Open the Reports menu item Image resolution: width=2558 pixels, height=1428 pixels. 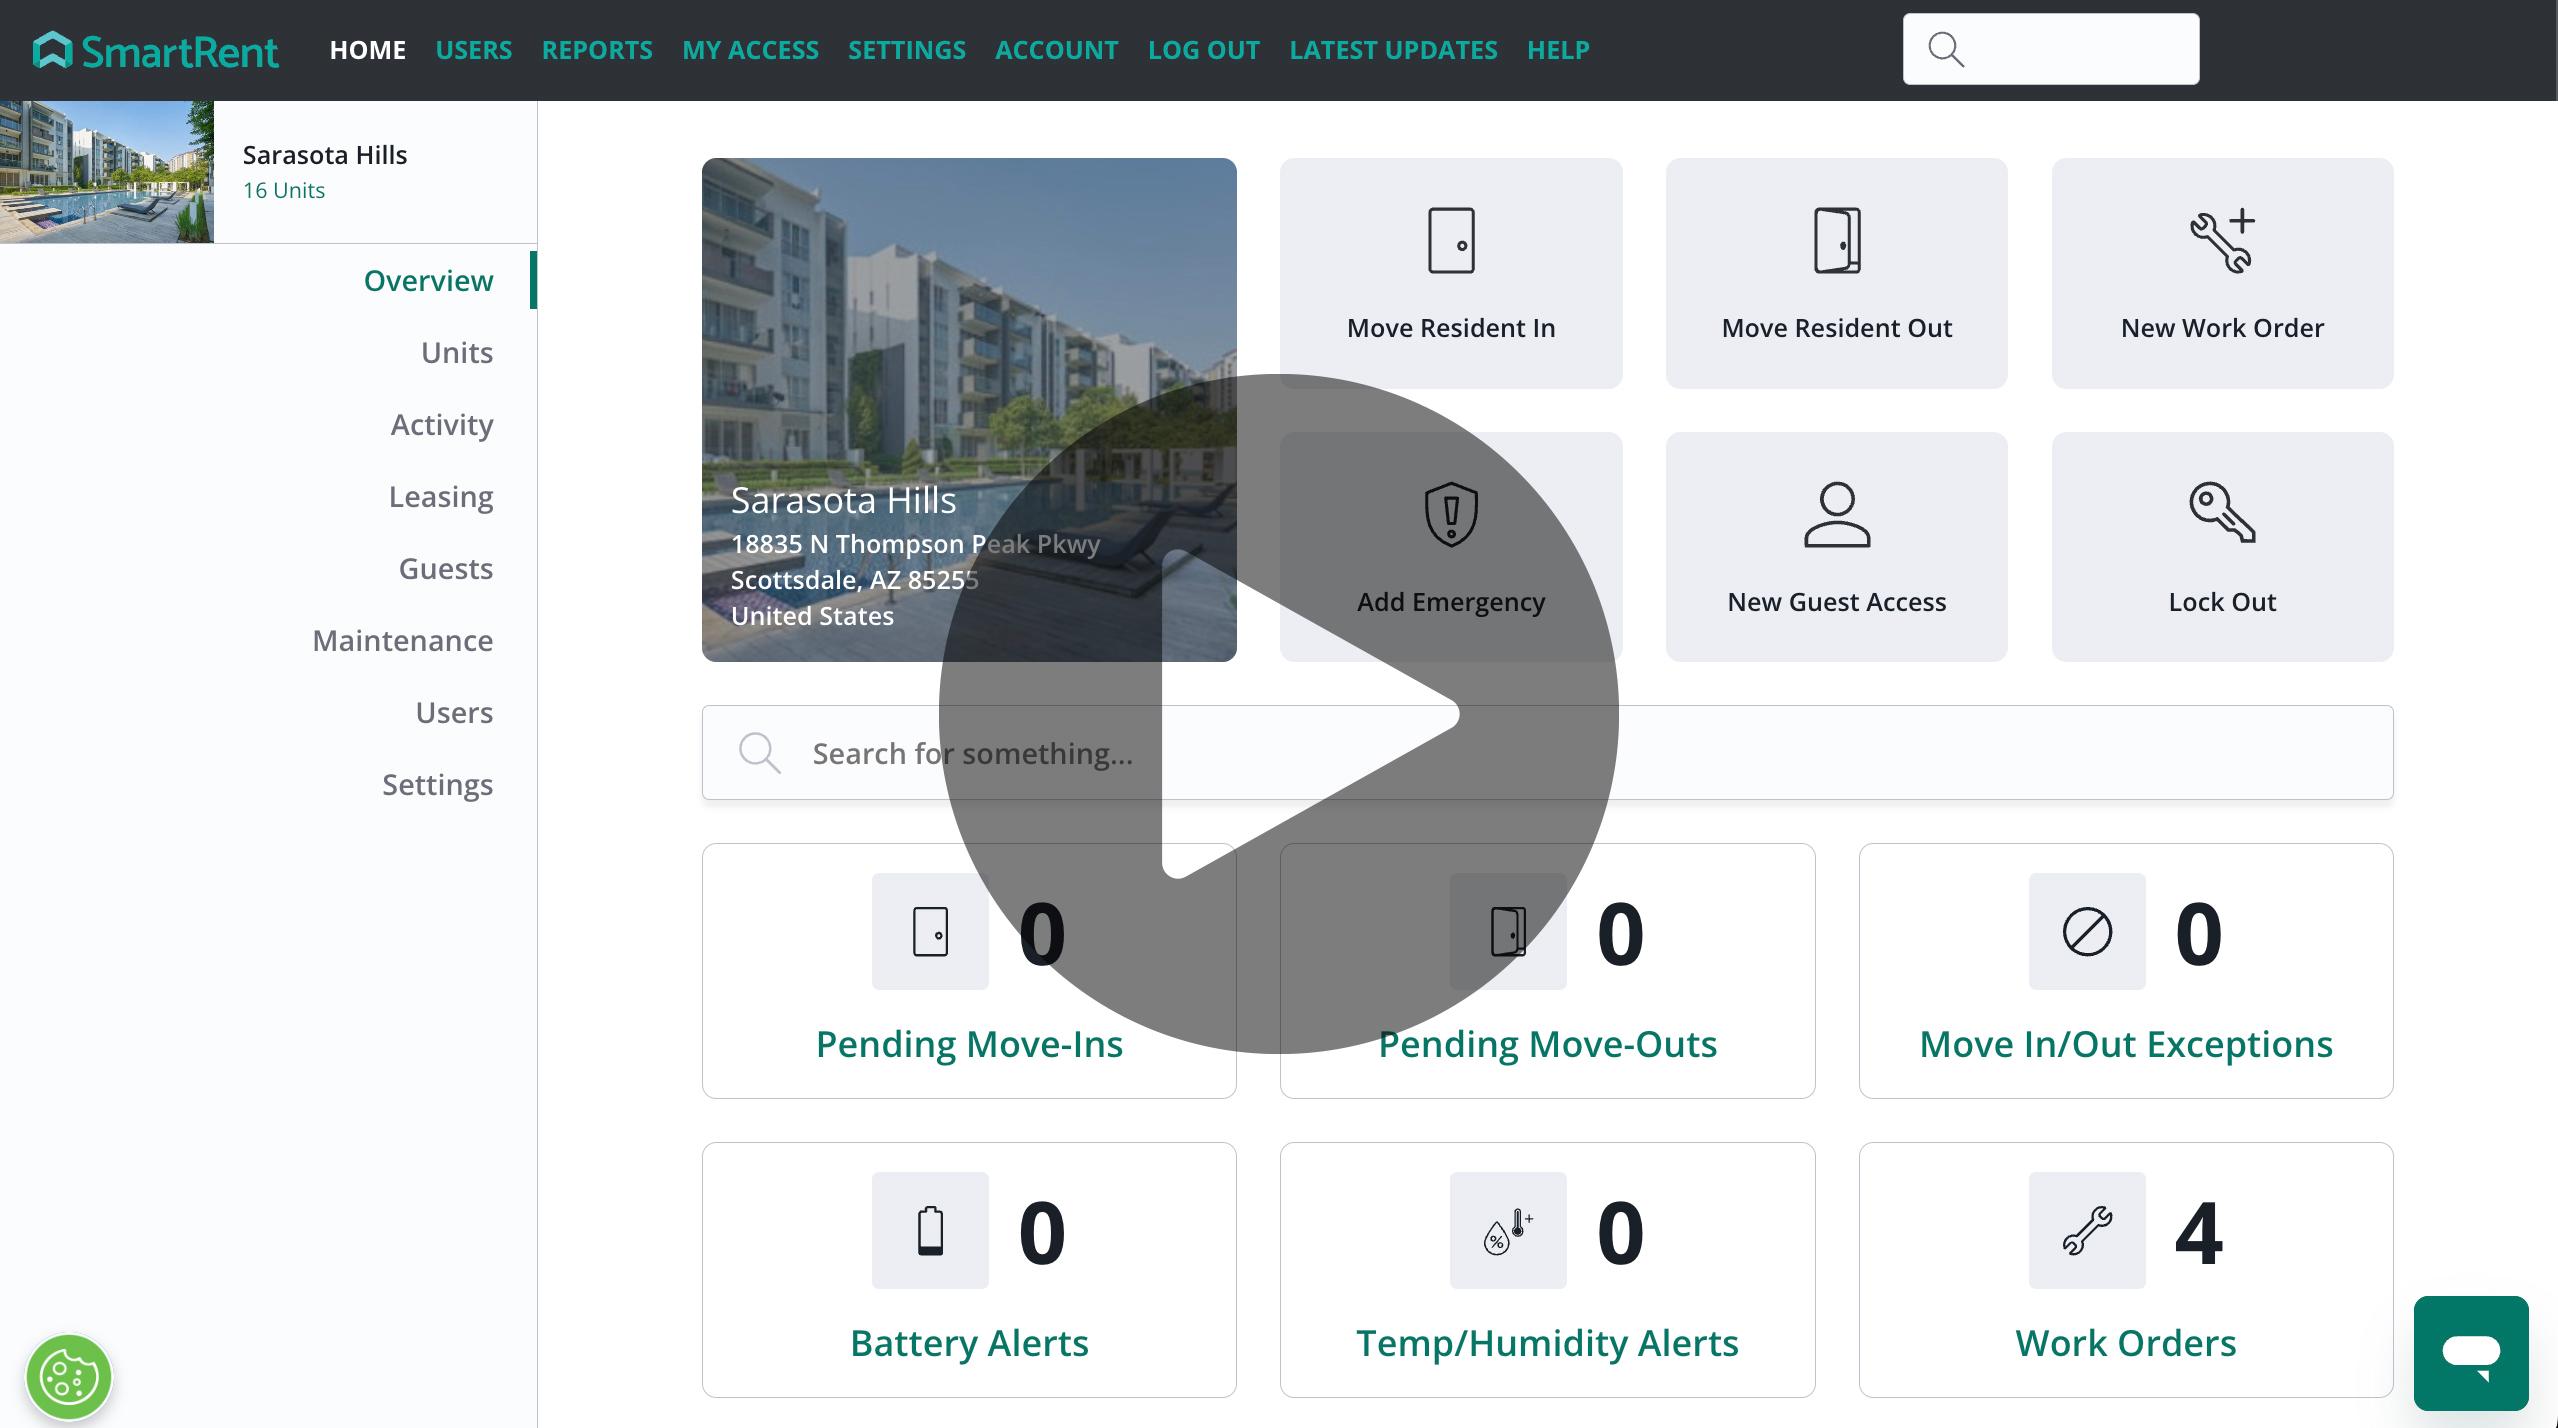pyautogui.click(x=597, y=50)
